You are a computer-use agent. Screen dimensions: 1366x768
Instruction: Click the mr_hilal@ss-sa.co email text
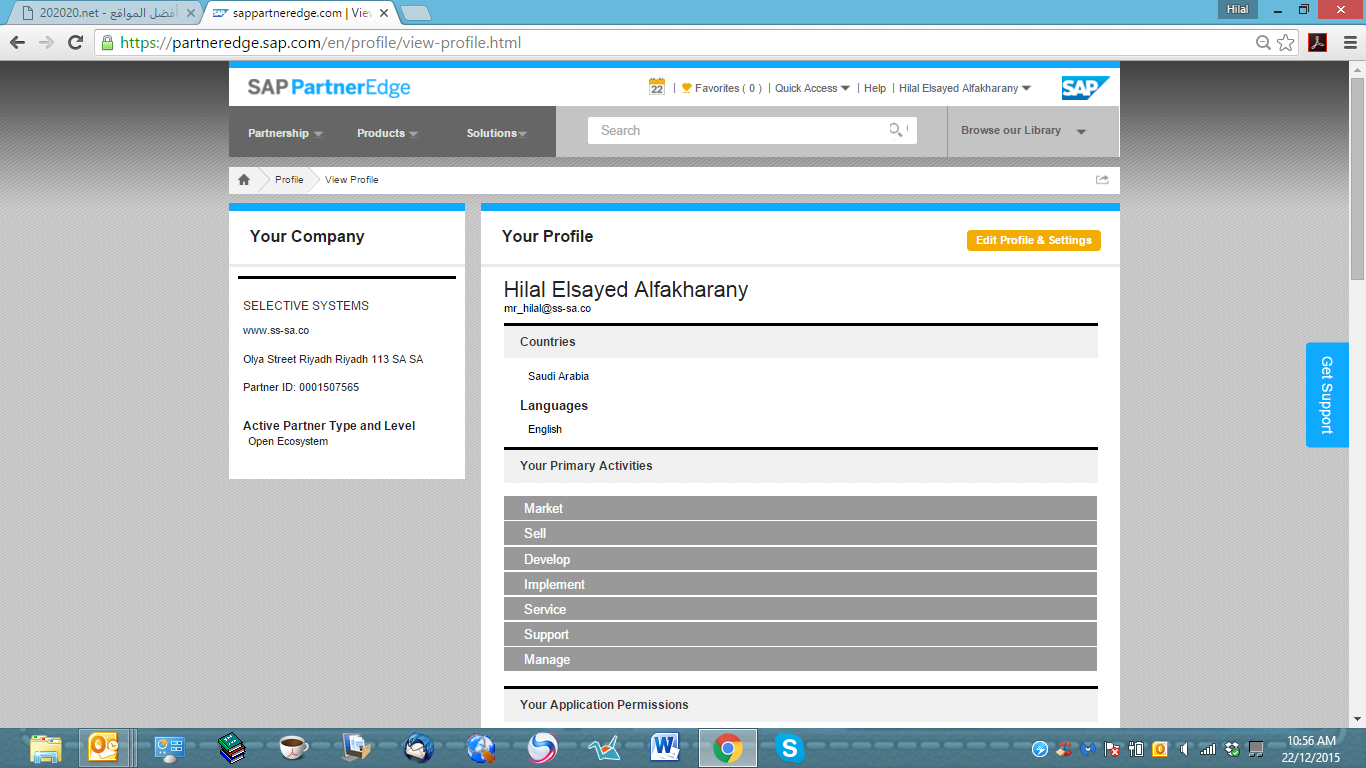[547, 309]
